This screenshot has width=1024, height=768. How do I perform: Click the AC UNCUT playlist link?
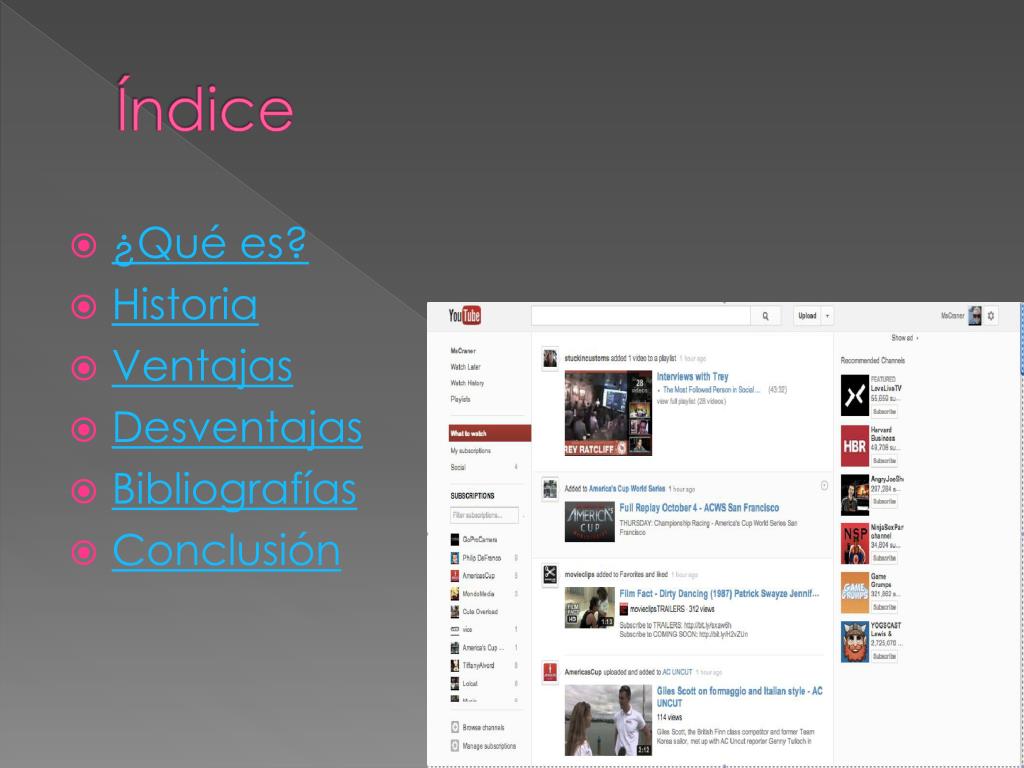click(677, 672)
